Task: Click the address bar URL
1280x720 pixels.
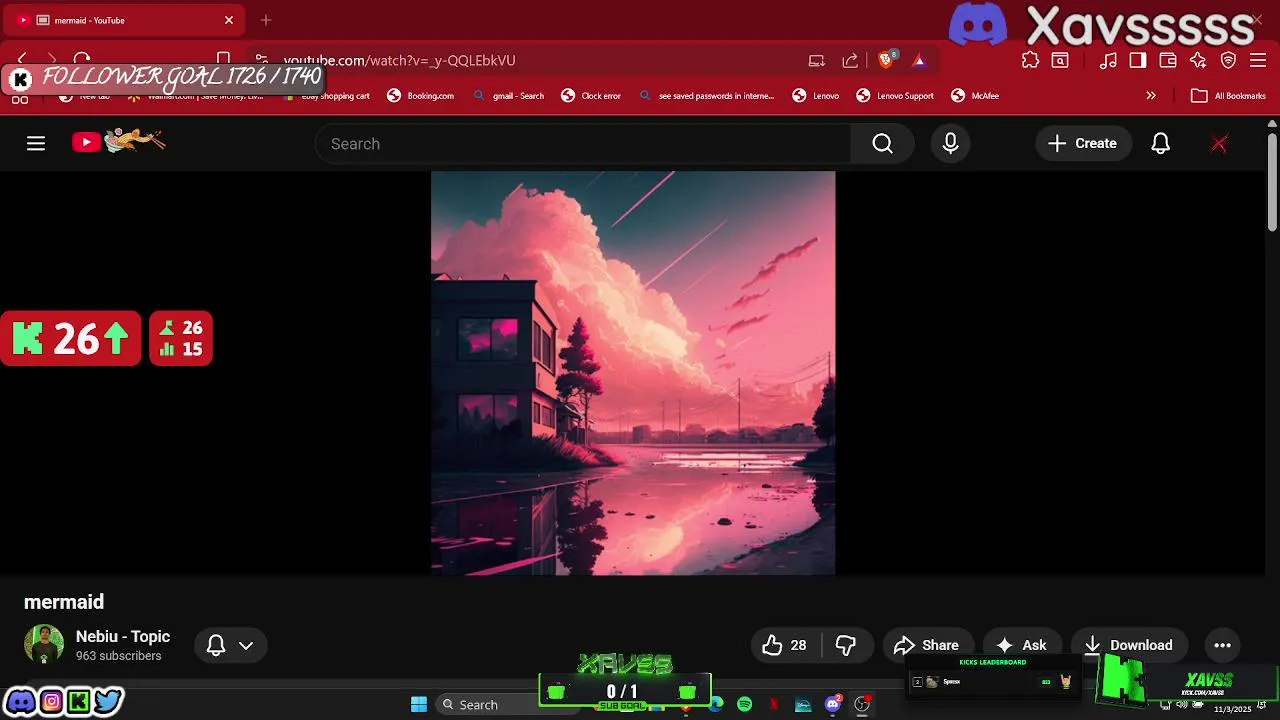Action: click(x=400, y=60)
